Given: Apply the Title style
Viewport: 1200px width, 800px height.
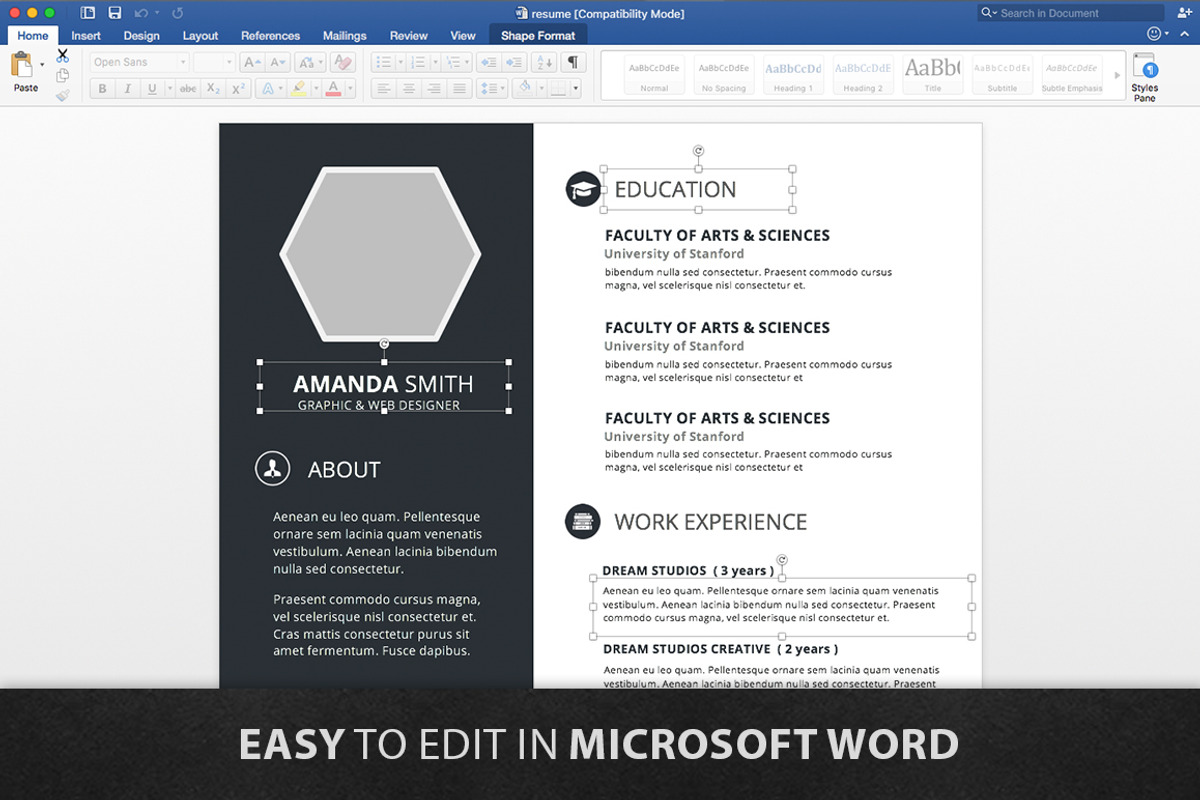Looking at the screenshot, I should tap(932, 76).
